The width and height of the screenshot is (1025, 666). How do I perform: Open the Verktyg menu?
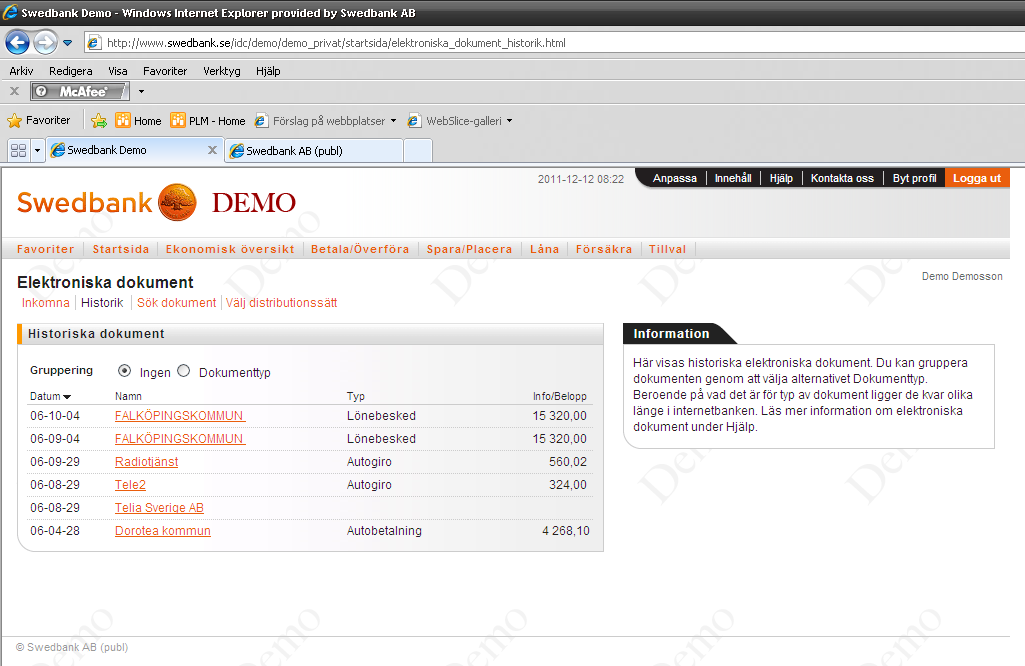click(222, 71)
